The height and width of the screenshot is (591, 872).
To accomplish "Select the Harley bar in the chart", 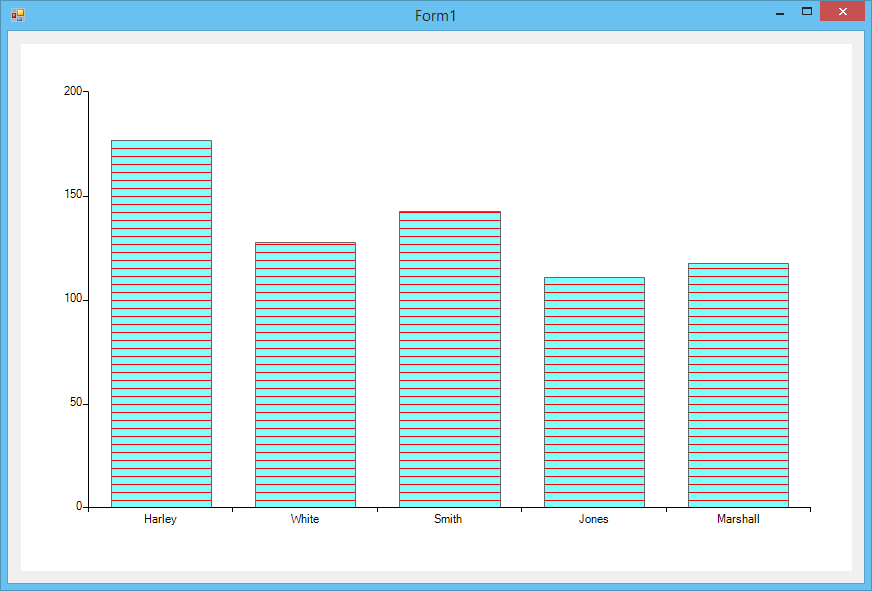I will (x=161, y=324).
